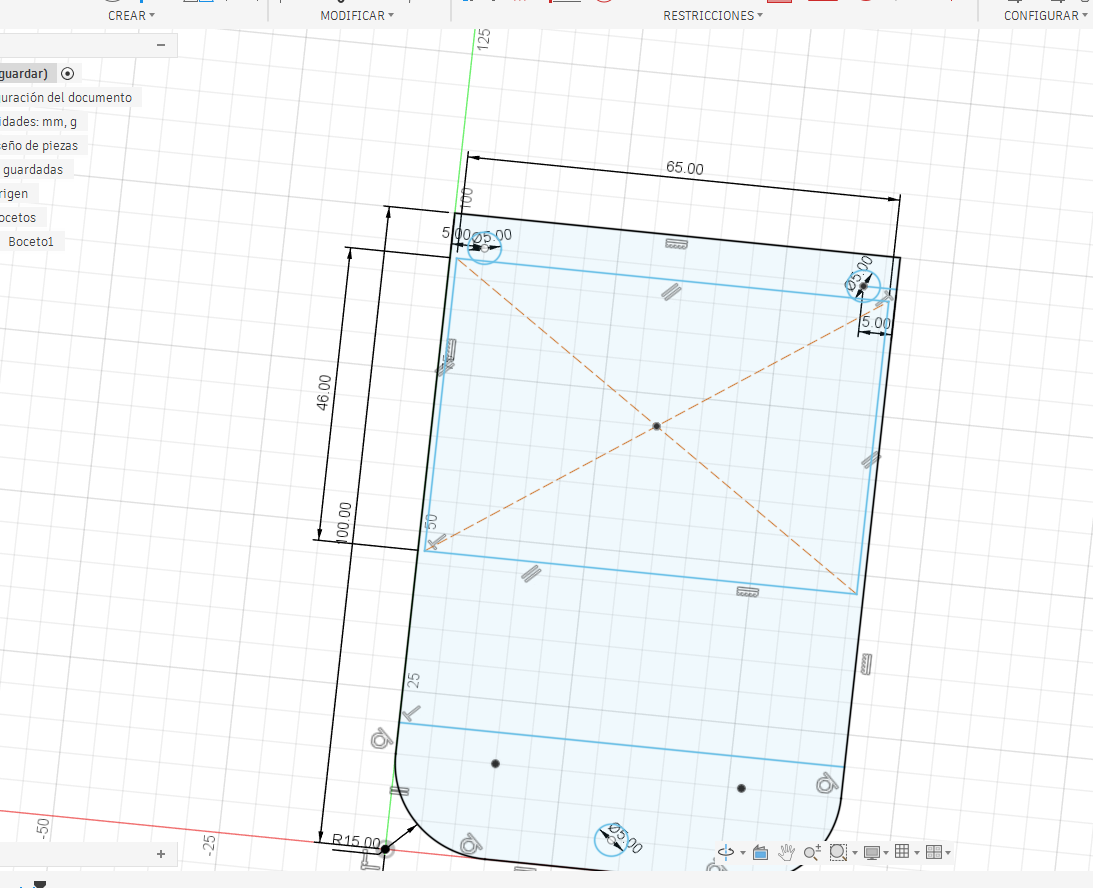Select the Zoom magnifier tool
The height and width of the screenshot is (888, 1093).
tap(811, 852)
